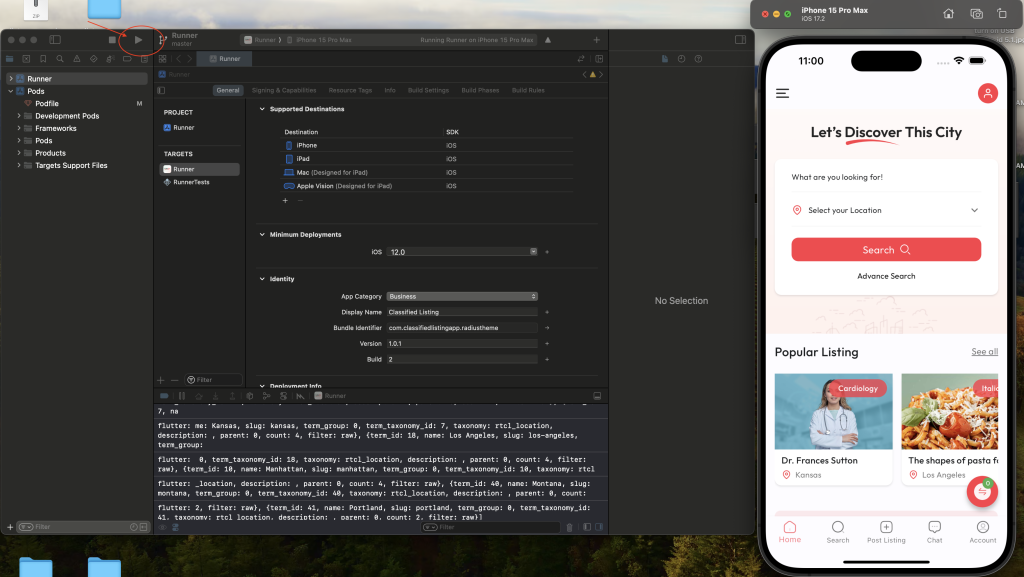Toggle the console pane visibility
The height and width of the screenshot is (577, 1024).
600,527
